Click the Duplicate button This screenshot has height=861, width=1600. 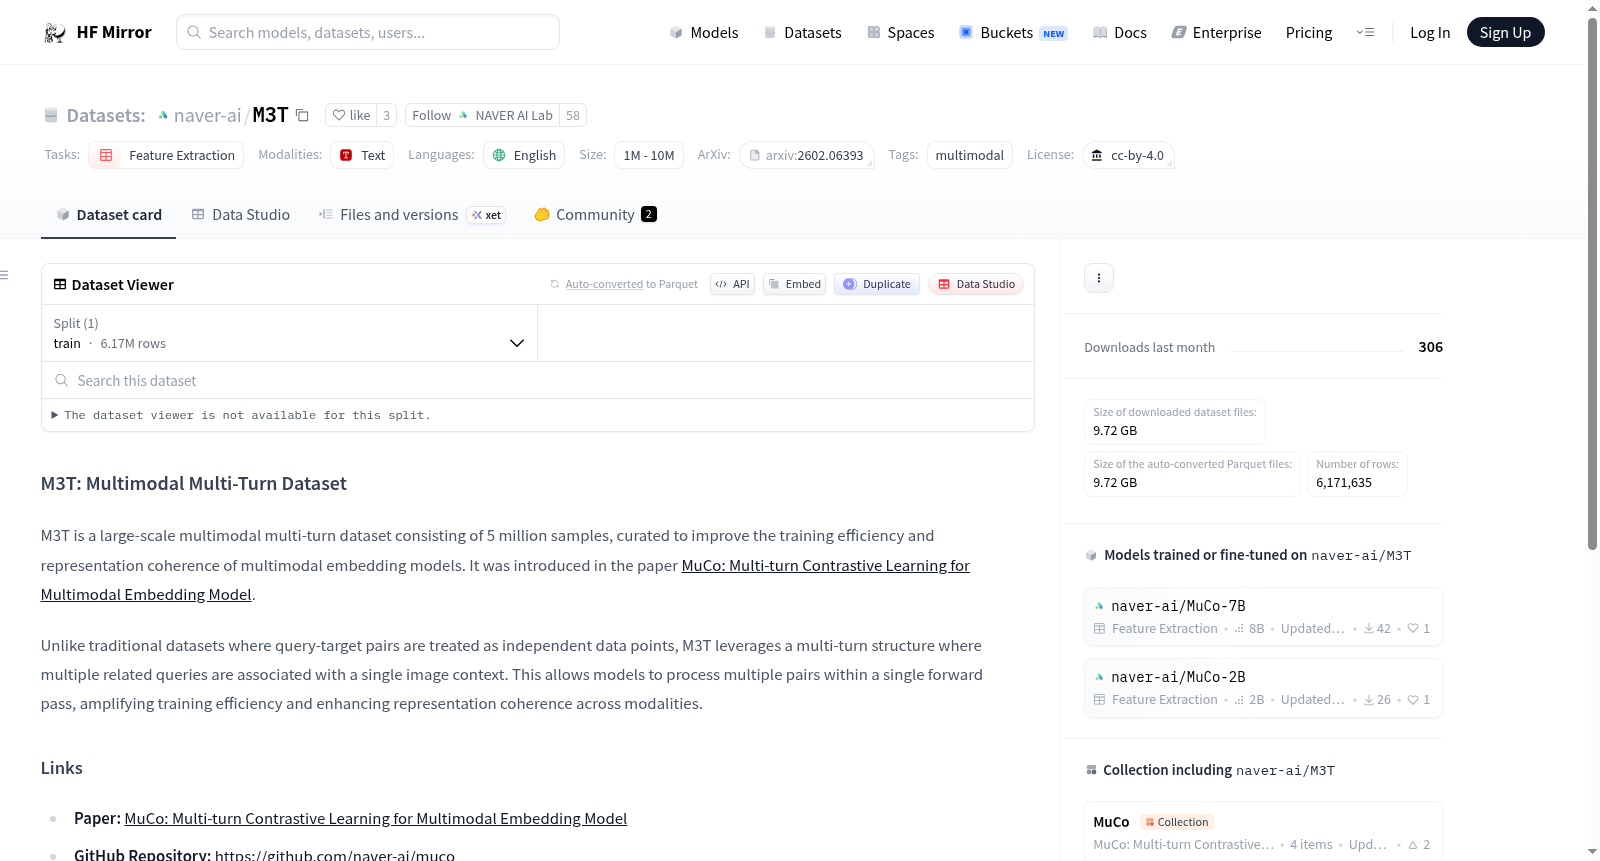tap(877, 284)
